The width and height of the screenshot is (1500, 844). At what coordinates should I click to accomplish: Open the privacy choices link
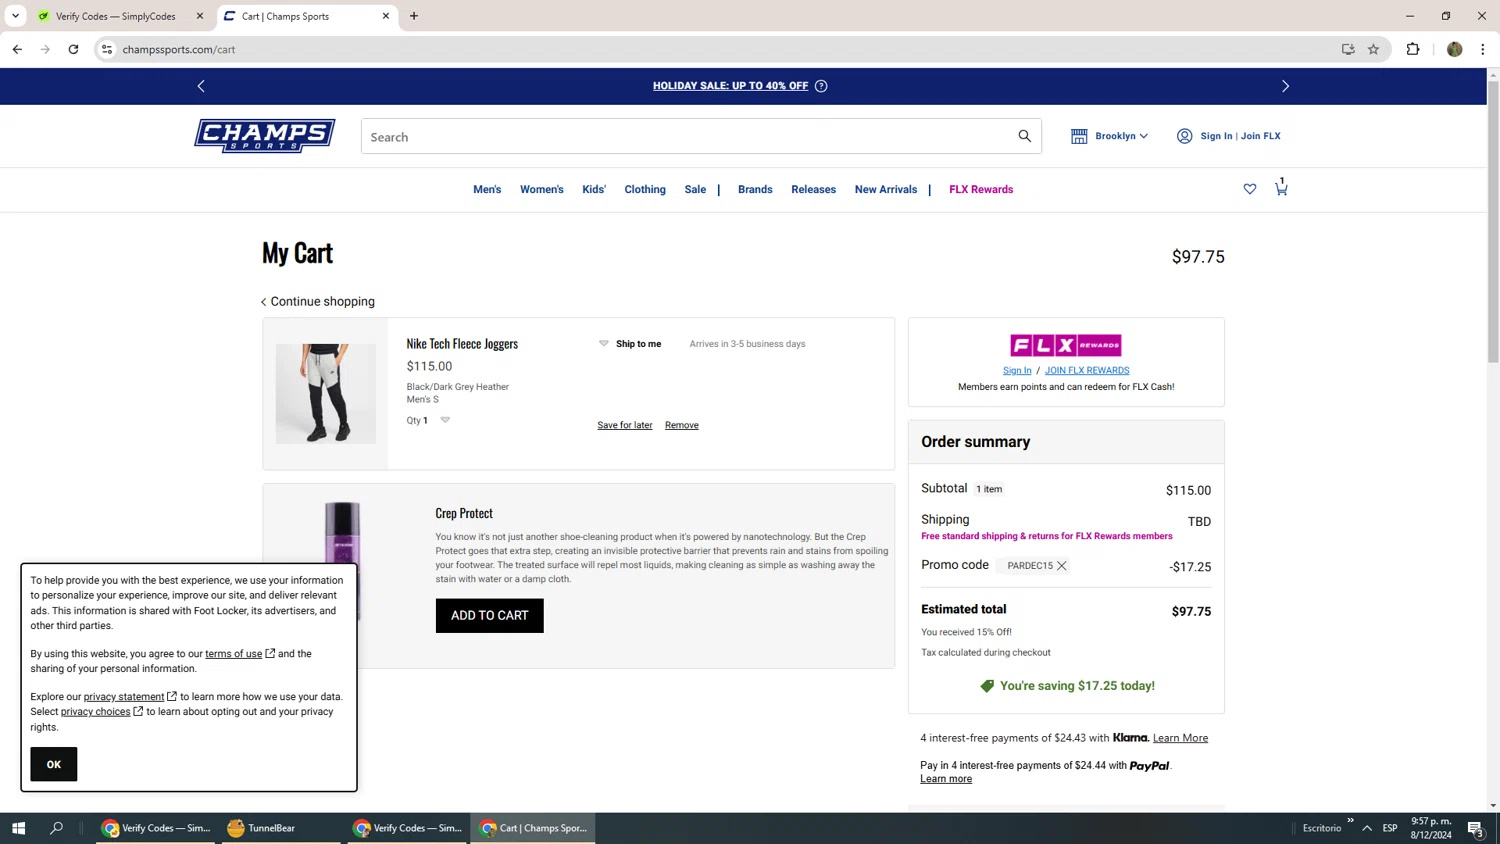[96, 712]
